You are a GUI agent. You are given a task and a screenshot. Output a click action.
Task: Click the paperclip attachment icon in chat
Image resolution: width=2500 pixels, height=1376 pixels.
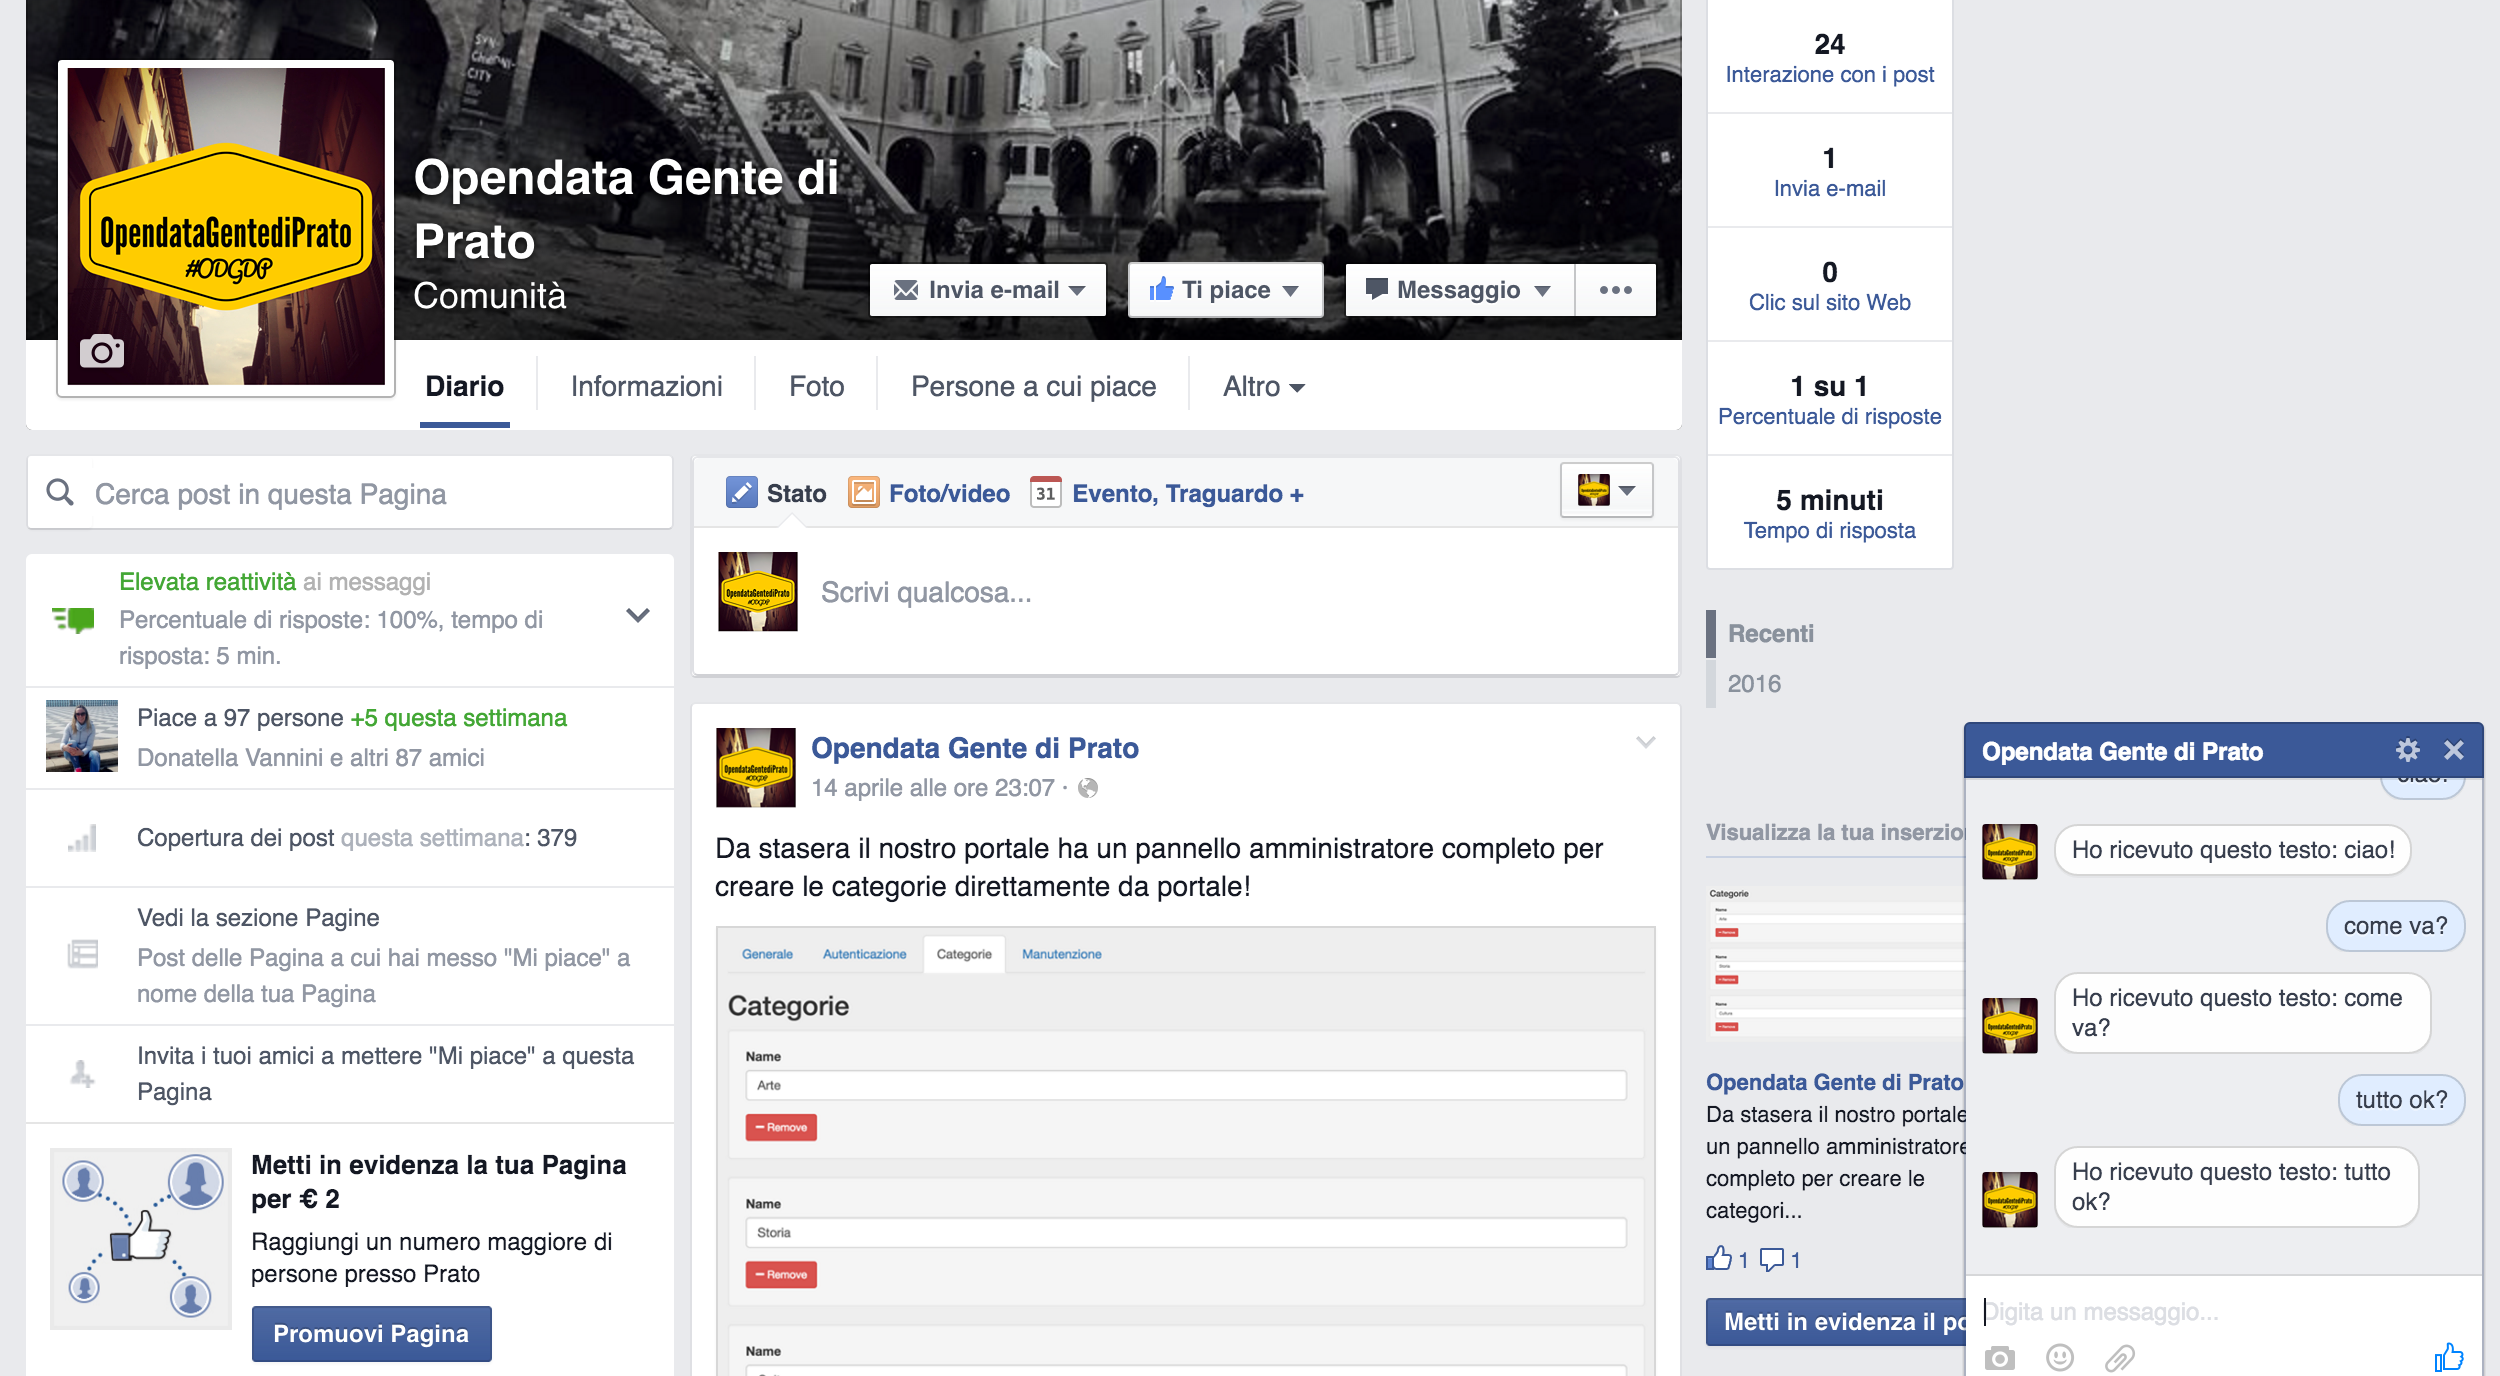[x=2119, y=1357]
